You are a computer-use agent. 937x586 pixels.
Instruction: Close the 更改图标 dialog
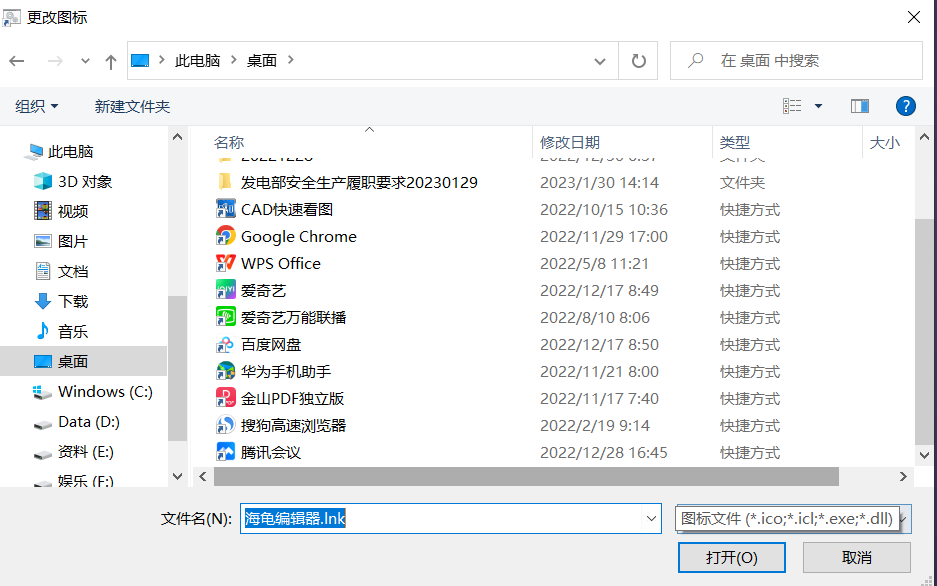pyautogui.click(x=914, y=17)
